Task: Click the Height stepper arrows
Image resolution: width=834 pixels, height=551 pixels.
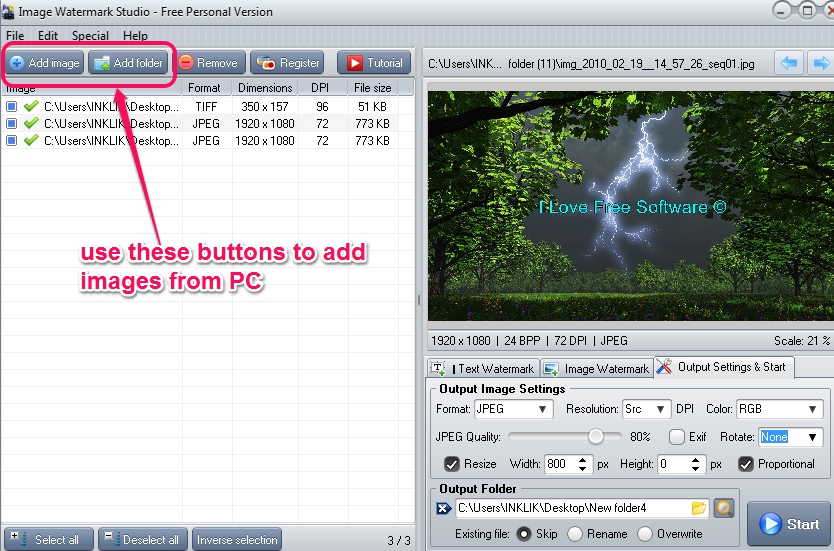Action: [695, 464]
